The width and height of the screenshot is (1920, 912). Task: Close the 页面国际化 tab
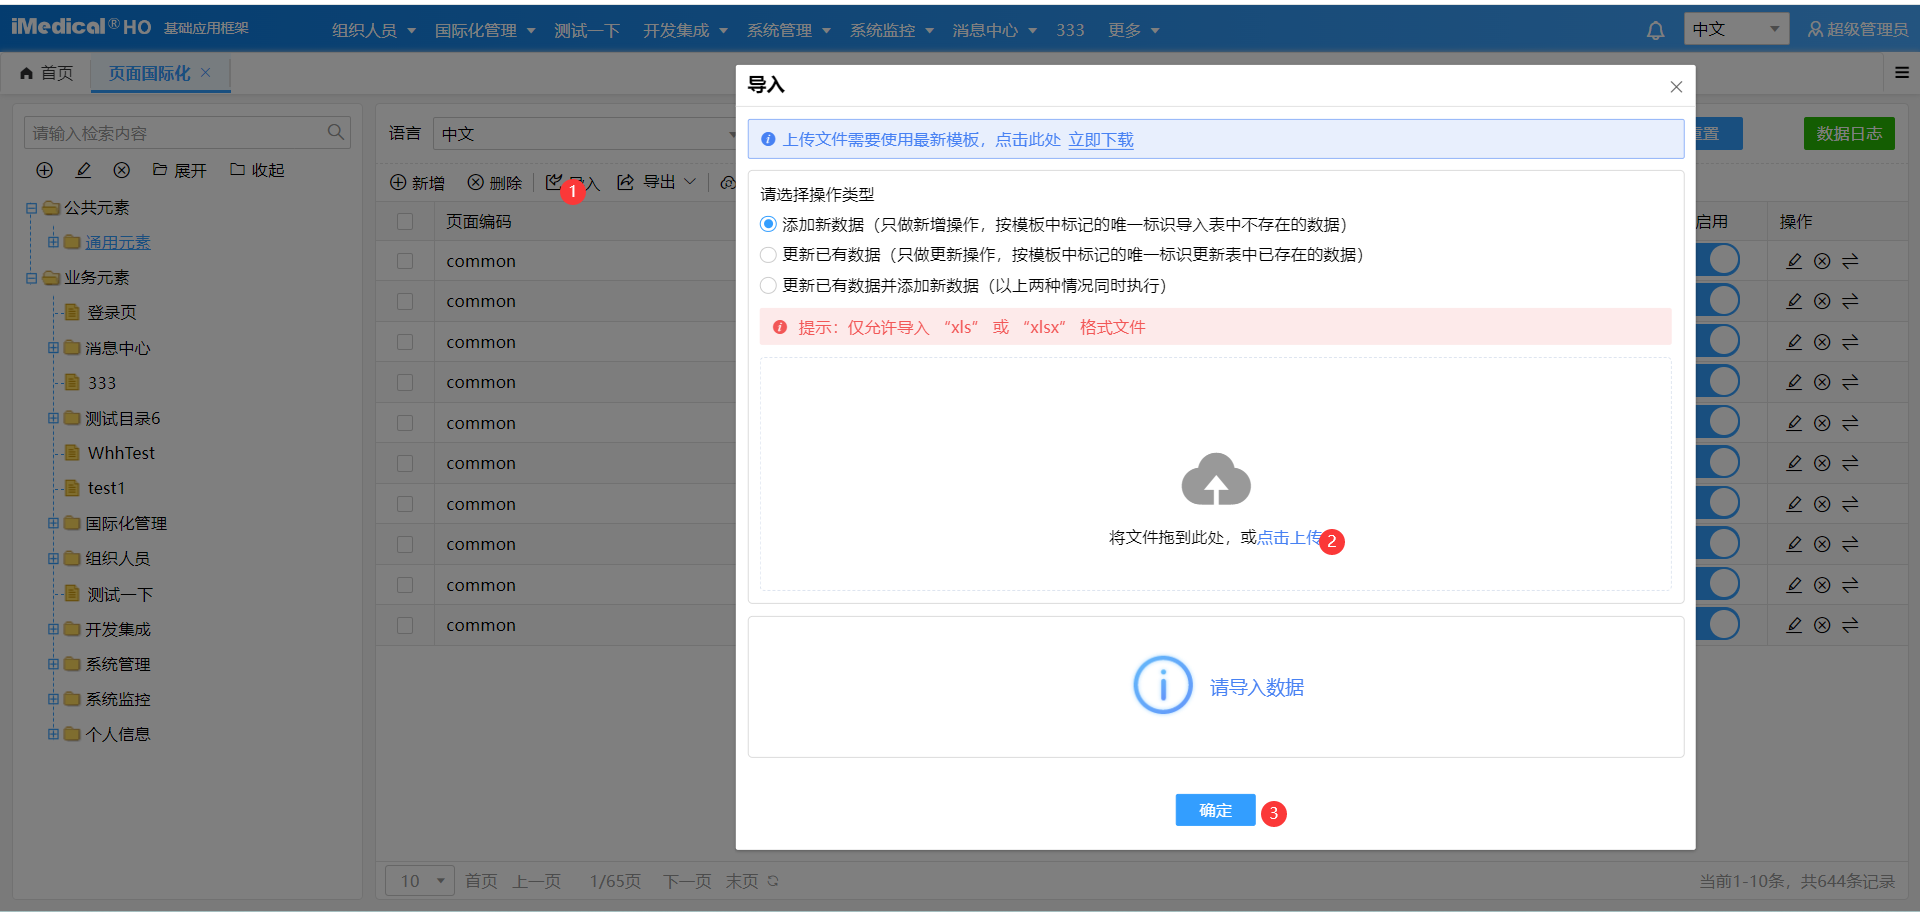tap(206, 72)
